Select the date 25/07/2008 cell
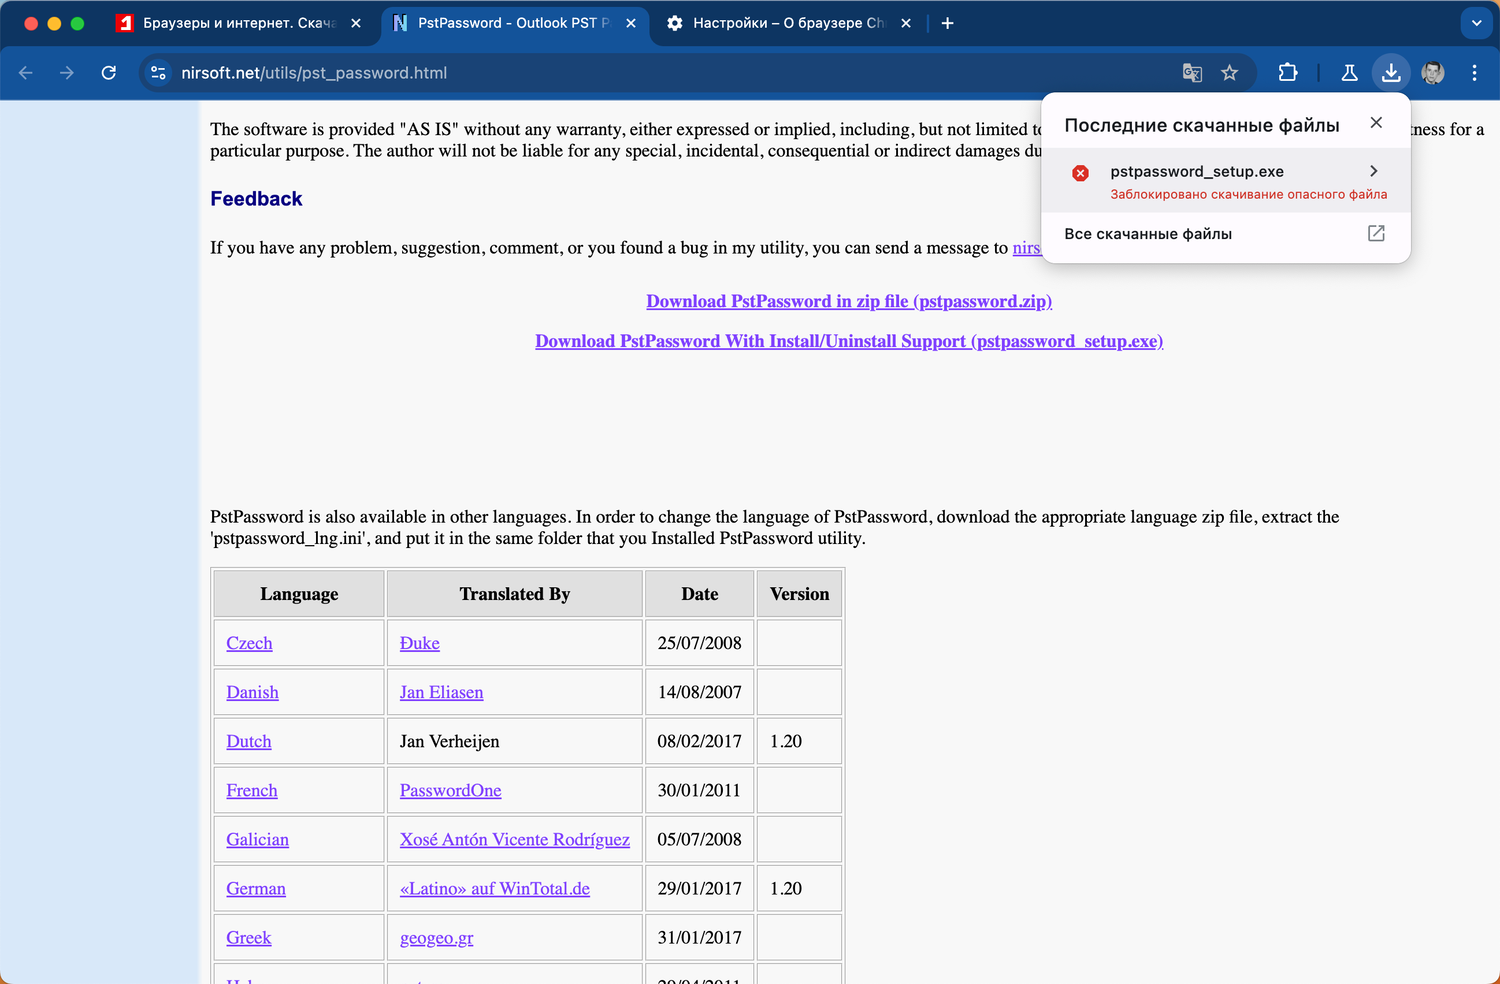Screen dimensions: 1500x984 click(700, 643)
